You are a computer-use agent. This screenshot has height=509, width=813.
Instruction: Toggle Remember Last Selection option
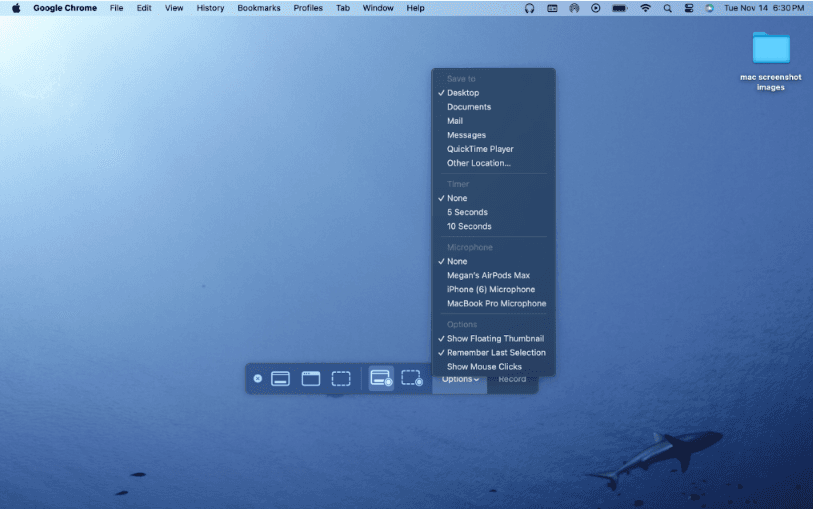[496, 353]
